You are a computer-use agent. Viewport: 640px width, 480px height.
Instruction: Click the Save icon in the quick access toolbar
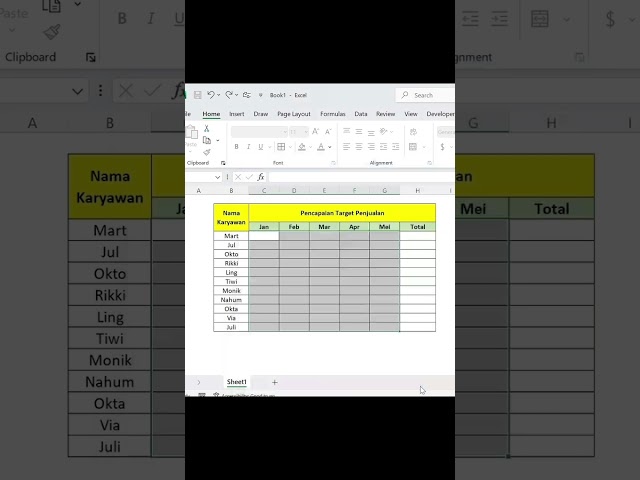(198, 95)
